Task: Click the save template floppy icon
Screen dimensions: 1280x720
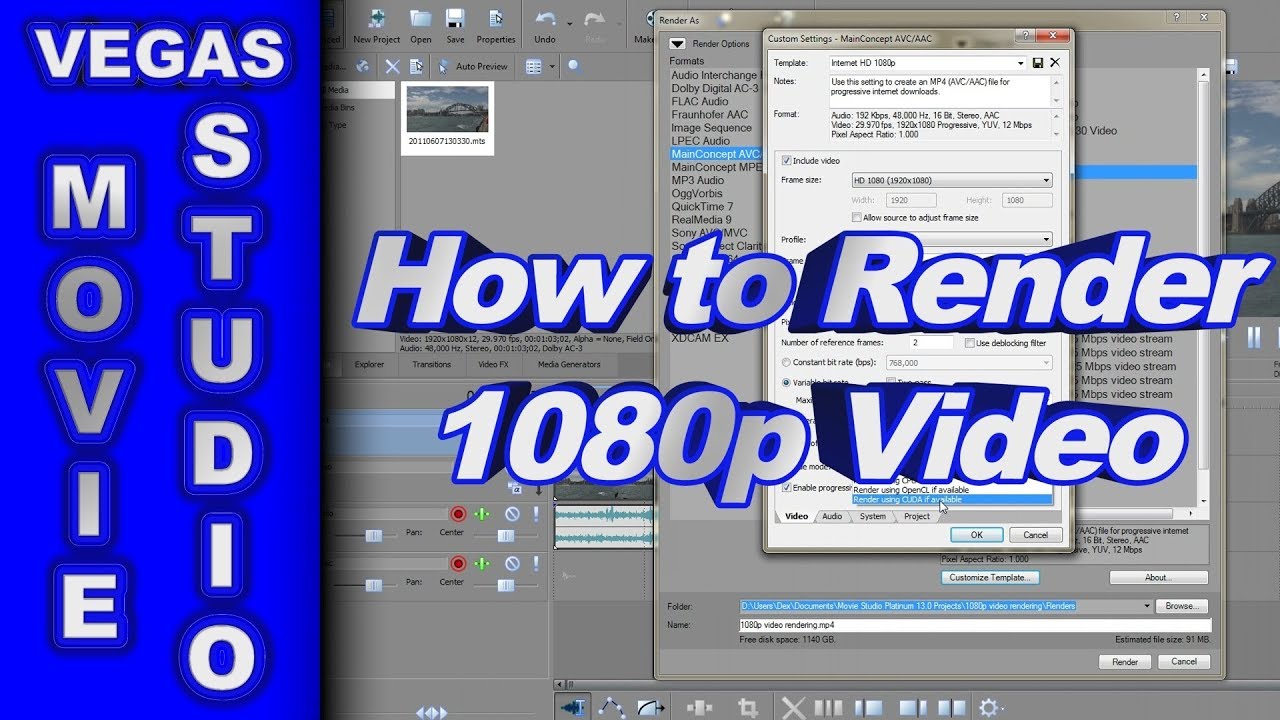Action: point(1038,63)
